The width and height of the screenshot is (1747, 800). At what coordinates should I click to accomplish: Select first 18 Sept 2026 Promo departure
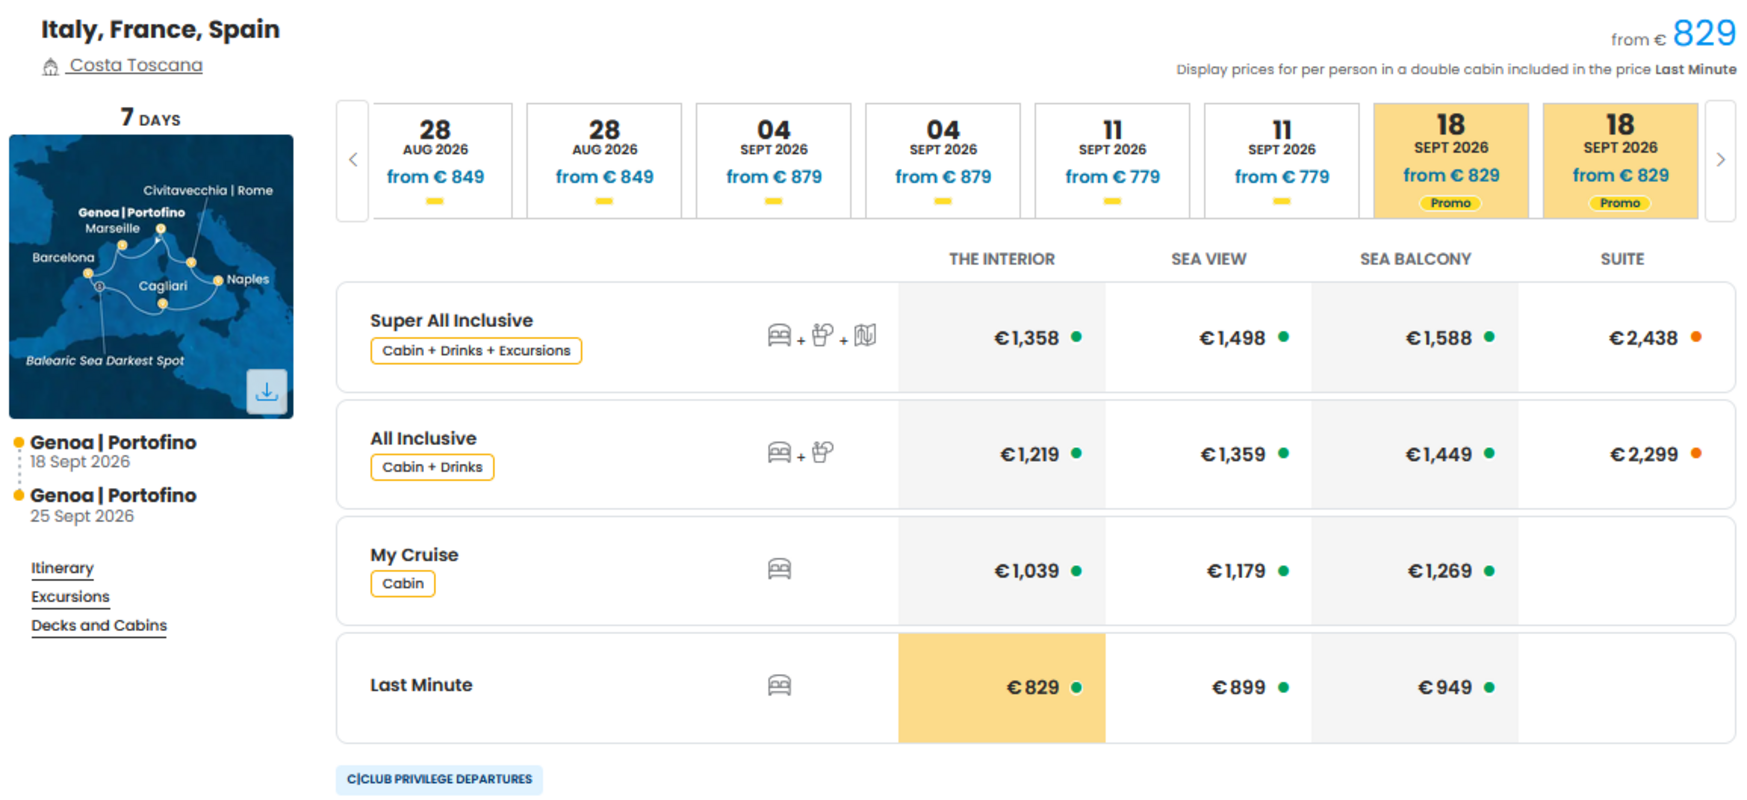click(x=1451, y=160)
